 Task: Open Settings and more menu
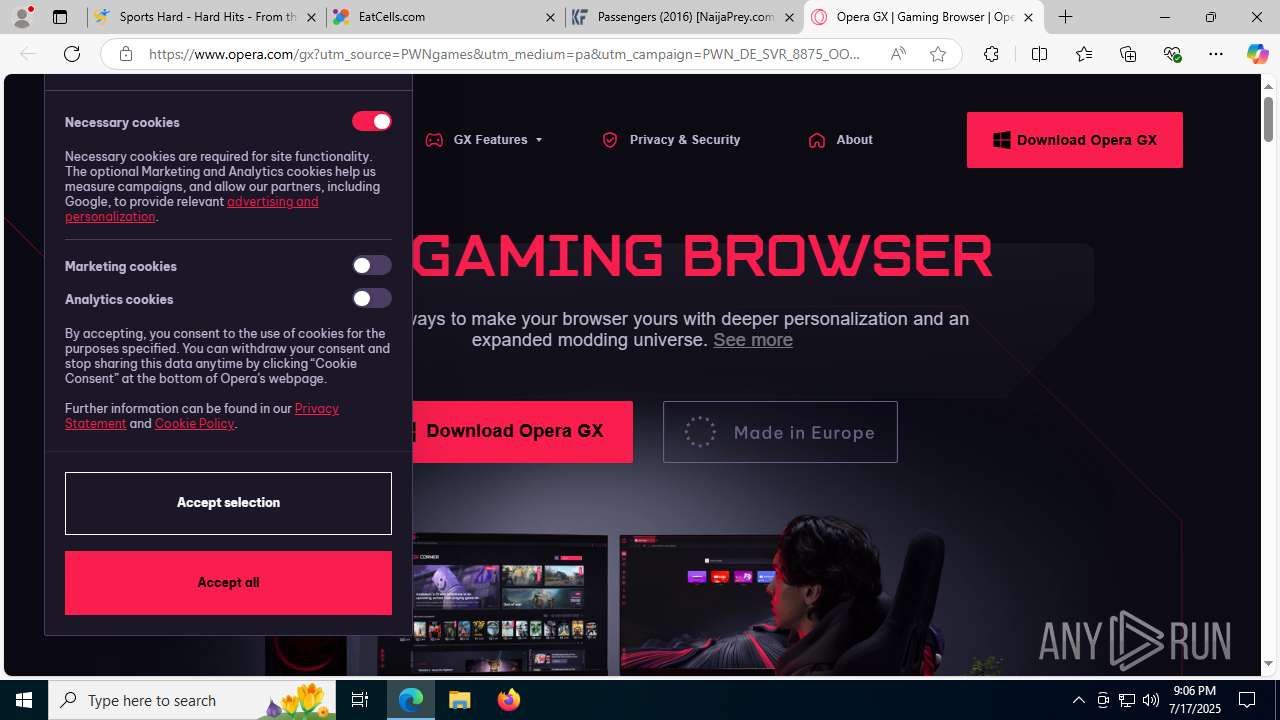click(1216, 54)
